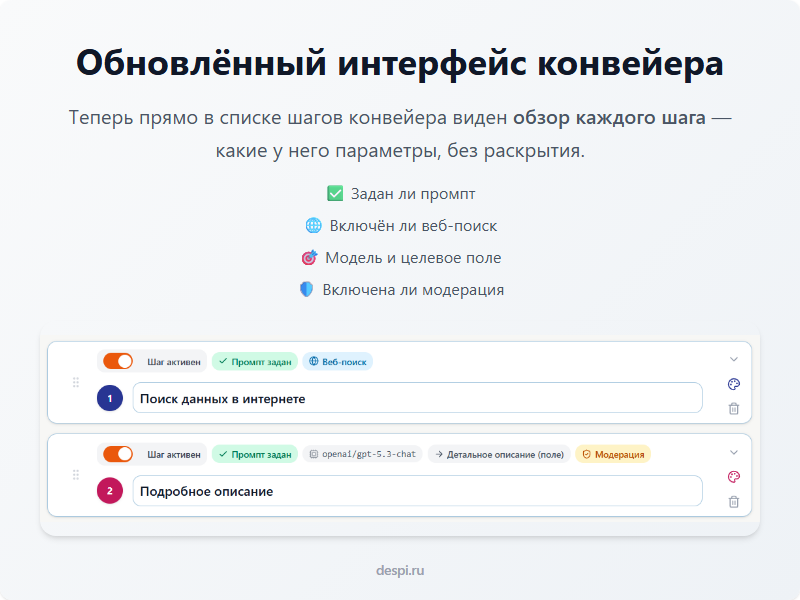This screenshot has width=800, height=600.
Task: Click the shield emoji next to 'Включена ли модерация'
Action: [x=307, y=289]
